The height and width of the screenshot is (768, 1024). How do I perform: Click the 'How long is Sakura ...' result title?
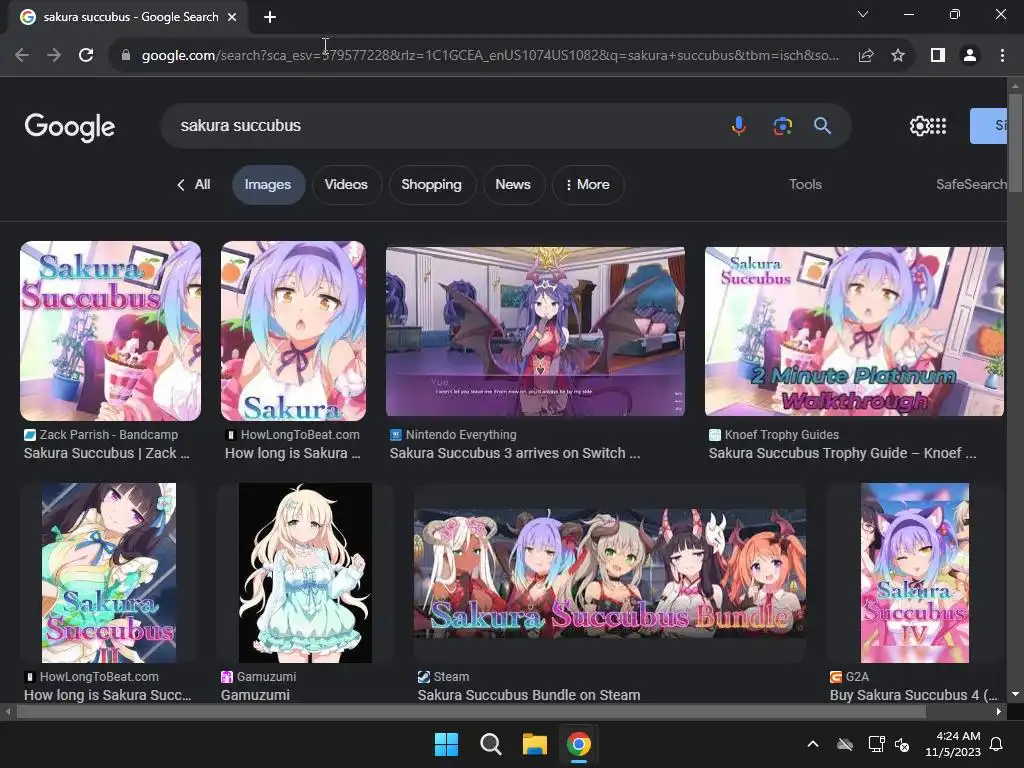[293, 453]
